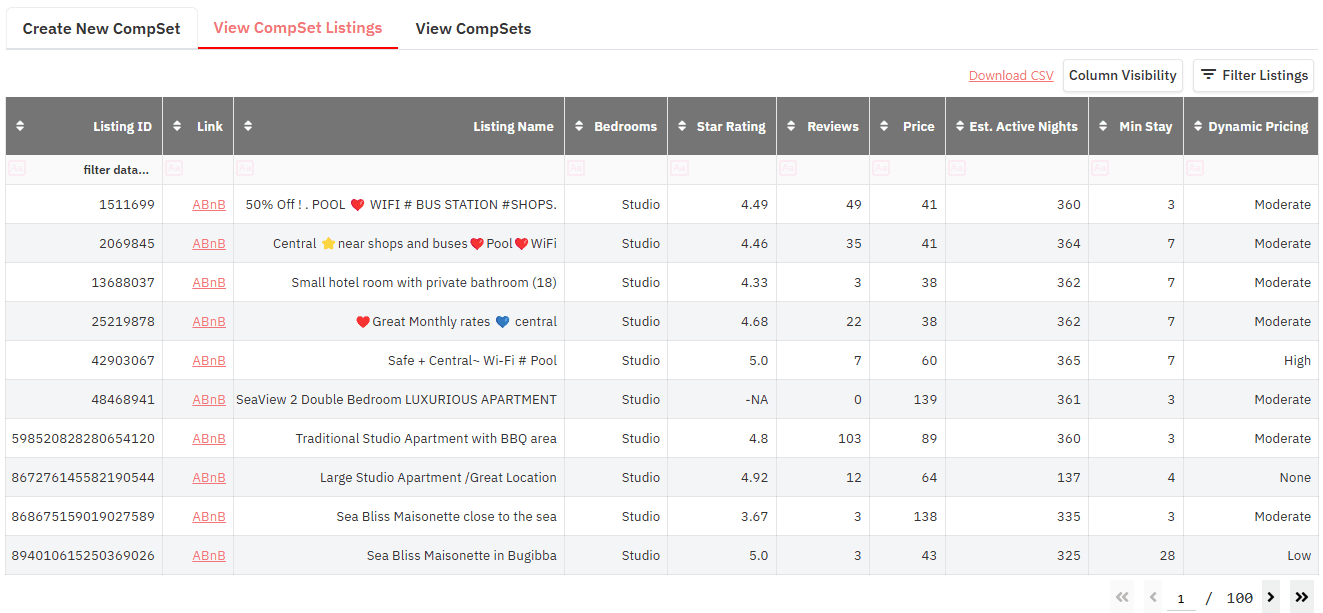Sort by Est. Active Nights arrows
This screenshot has height=613, width=1323.
pos(960,126)
